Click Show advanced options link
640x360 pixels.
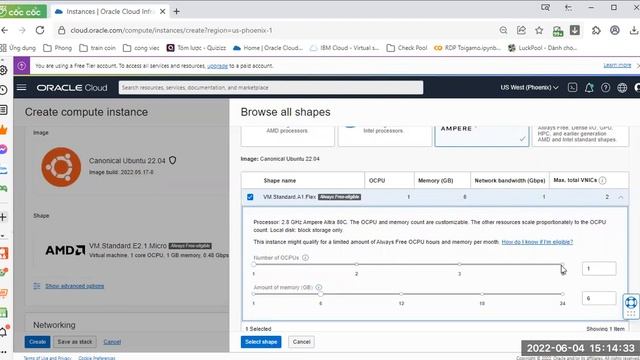74,286
